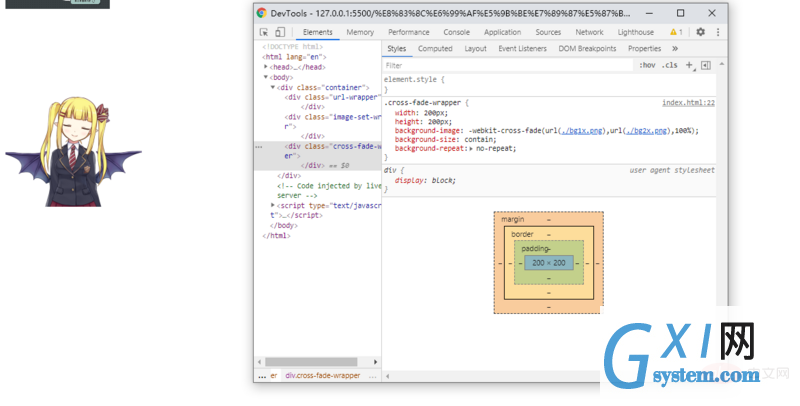Screen dimensions: 800x406
Task: Open DevTools settings gear
Action: (701, 32)
